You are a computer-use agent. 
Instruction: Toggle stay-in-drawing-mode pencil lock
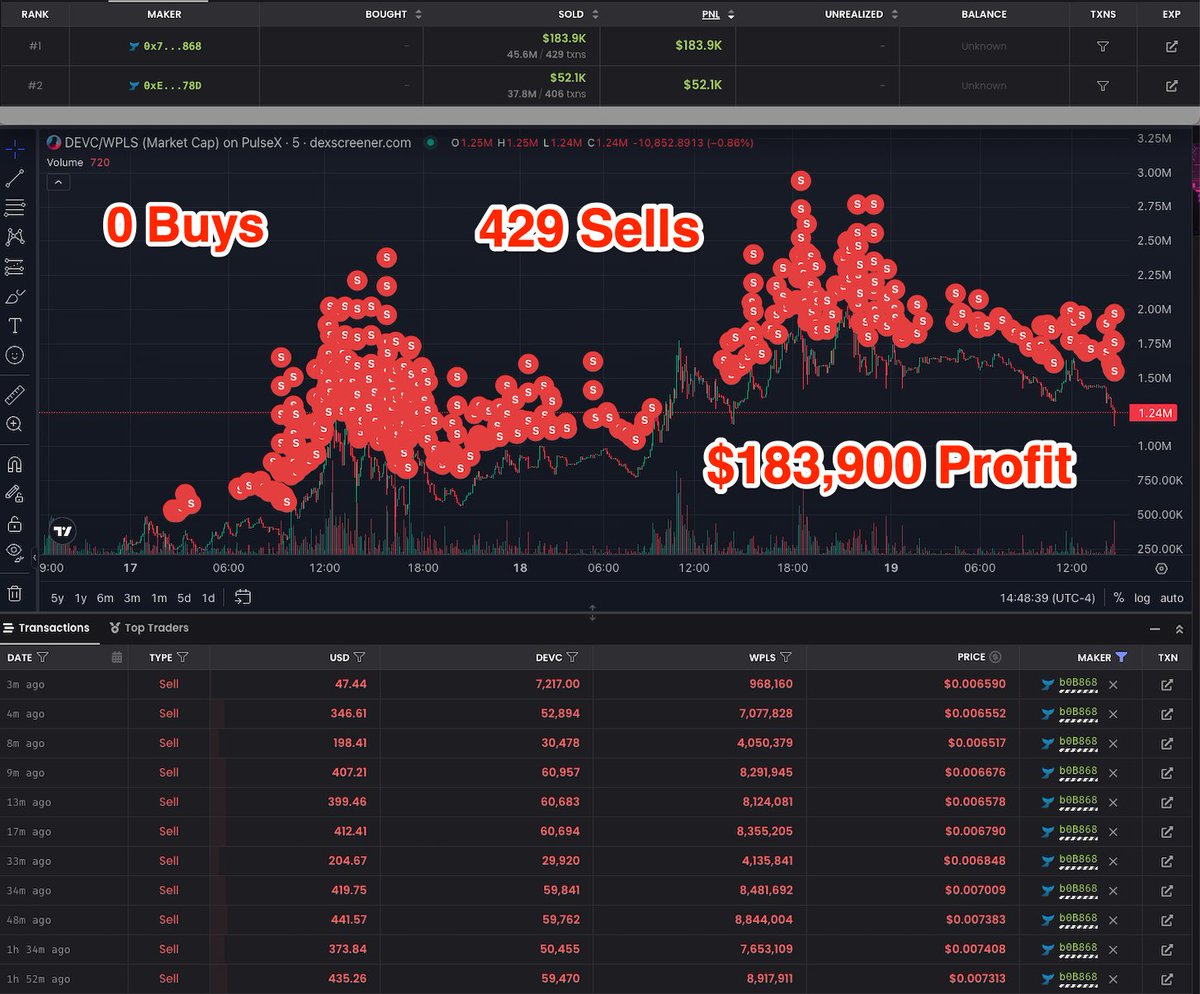coord(15,493)
